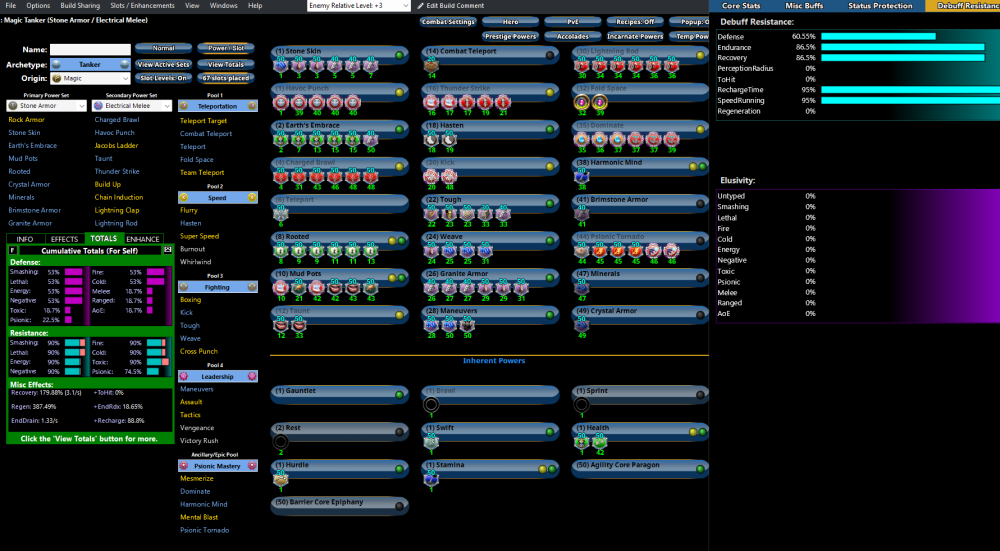Click the empty slot under Brawl power
This screenshot has height=551, width=1000.
[x=431, y=405]
